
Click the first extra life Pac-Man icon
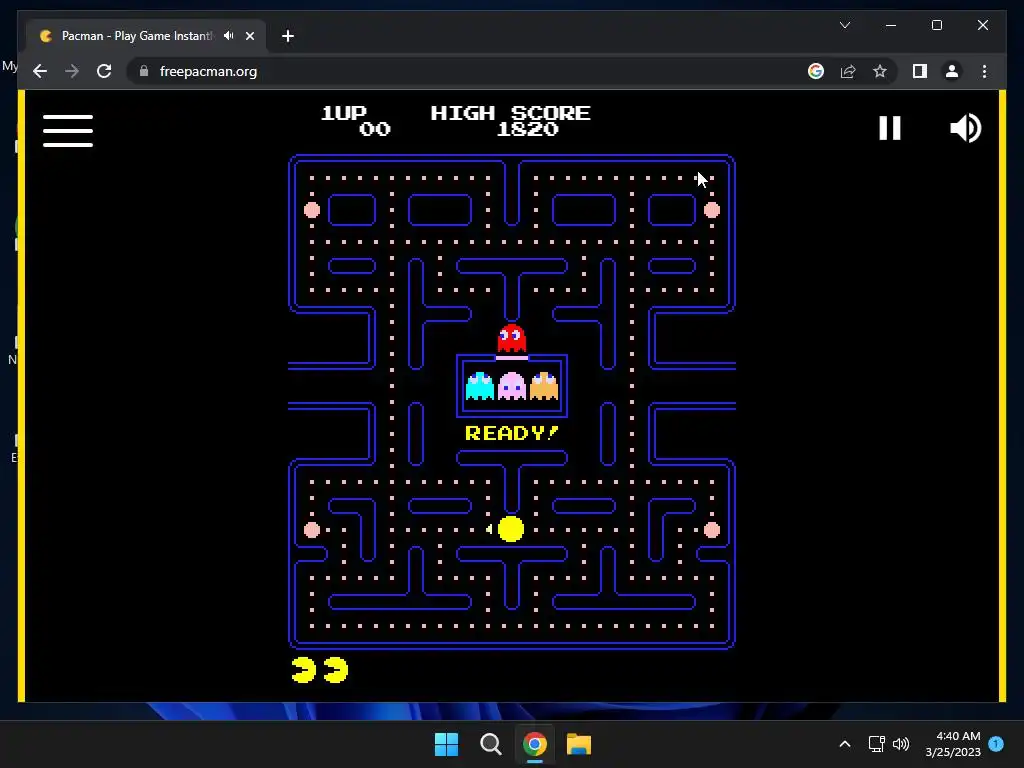304,670
